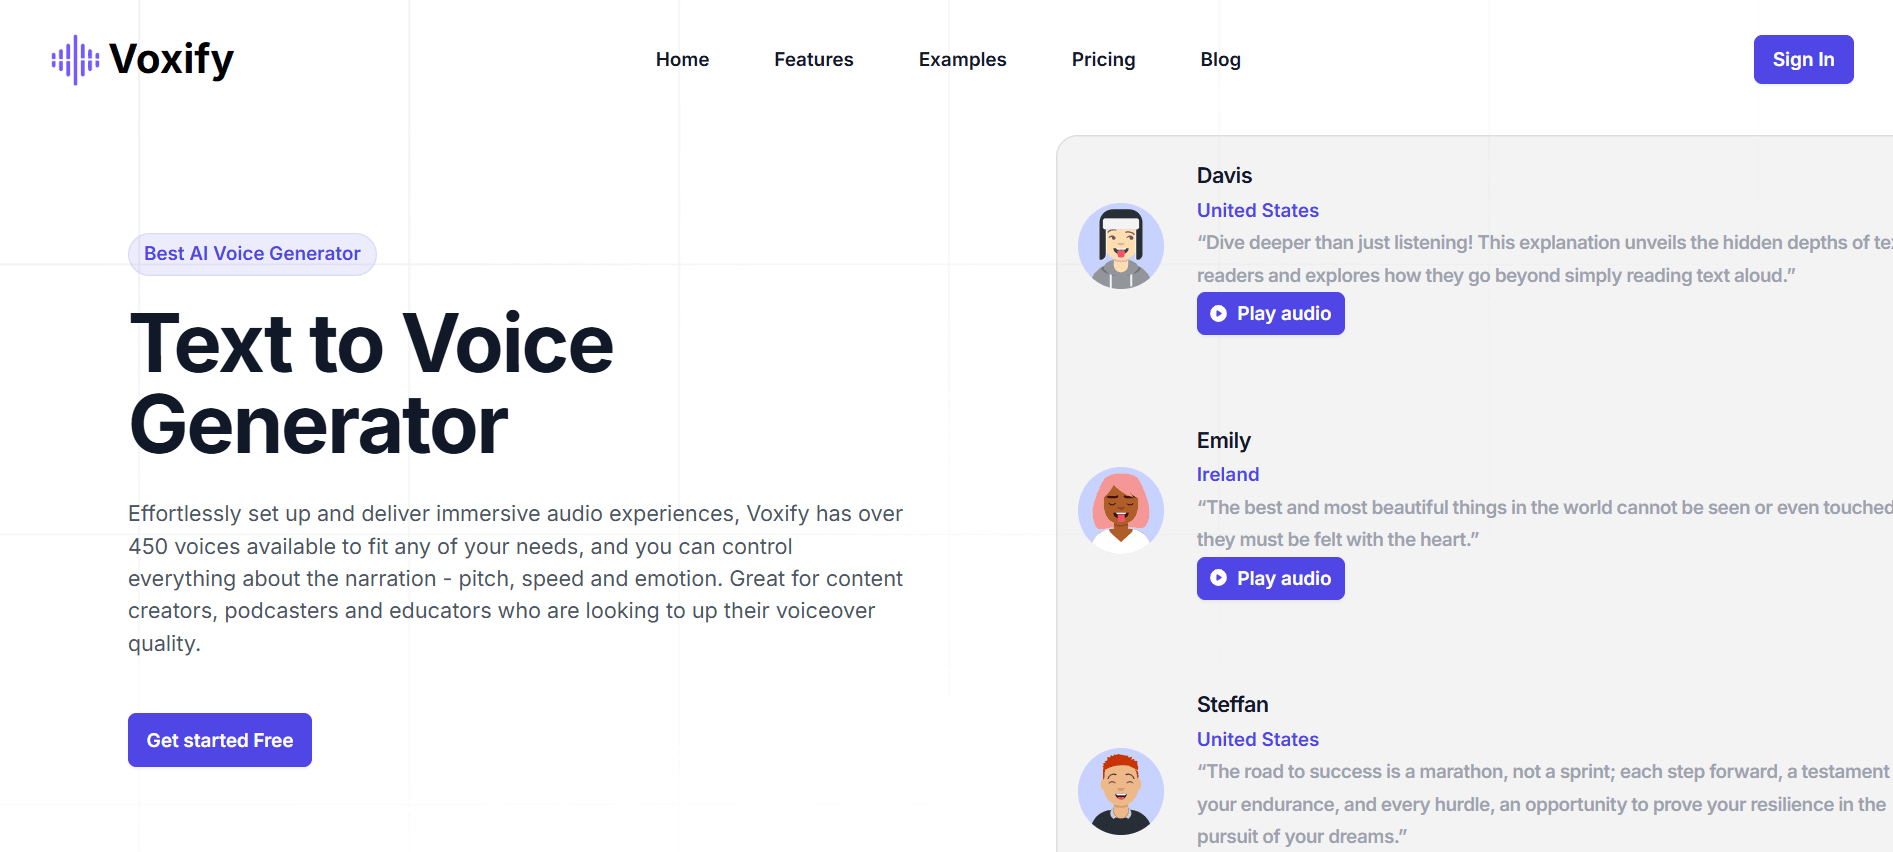Click Emily quote about beautiful things
The image size is (1893, 852).
coord(1544,523)
